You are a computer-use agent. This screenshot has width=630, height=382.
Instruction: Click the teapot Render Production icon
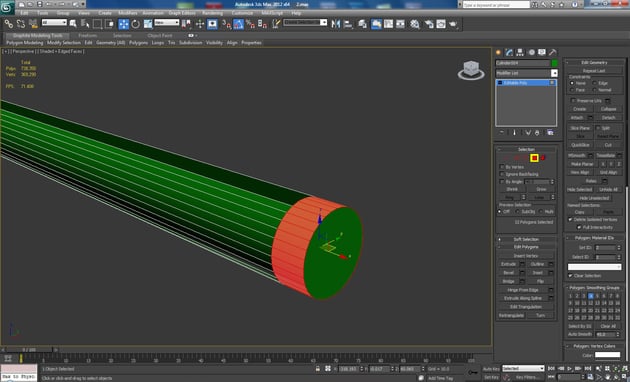pos(453,24)
